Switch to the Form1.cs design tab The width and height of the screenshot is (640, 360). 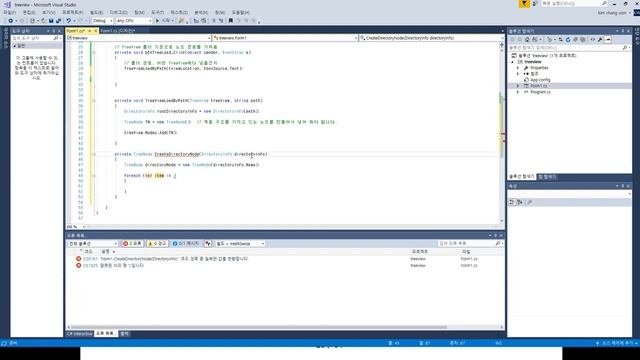[x=118, y=31]
